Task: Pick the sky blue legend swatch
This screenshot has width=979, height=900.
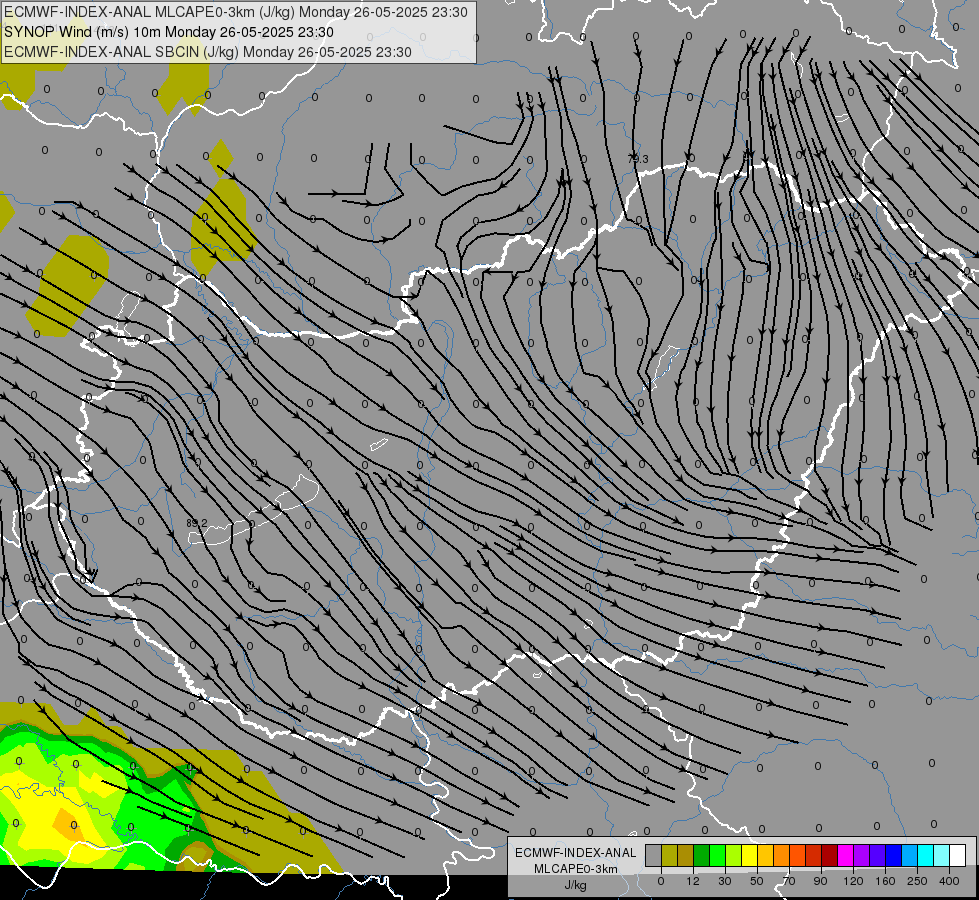Action: (910, 855)
